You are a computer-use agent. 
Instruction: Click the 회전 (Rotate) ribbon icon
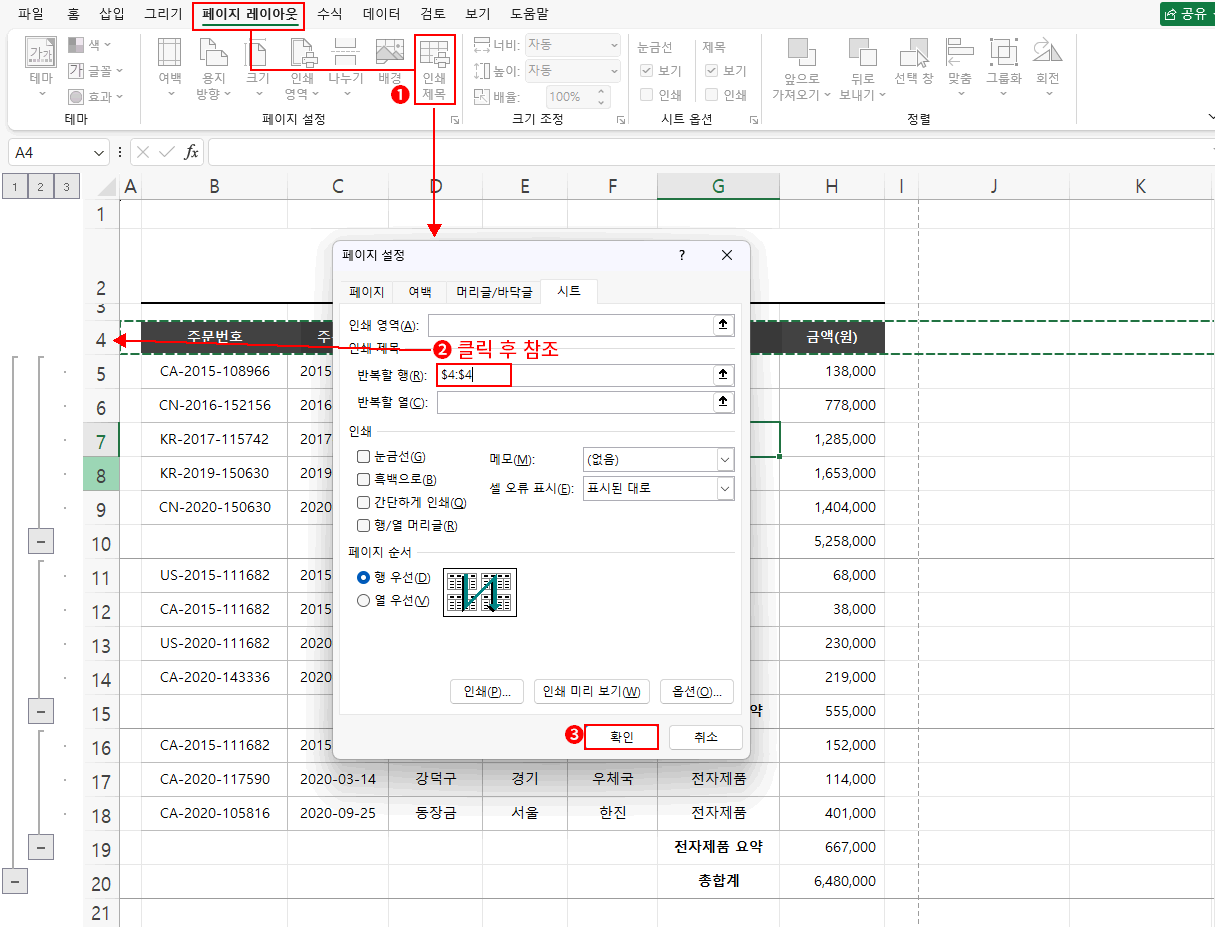[x=1047, y=66]
